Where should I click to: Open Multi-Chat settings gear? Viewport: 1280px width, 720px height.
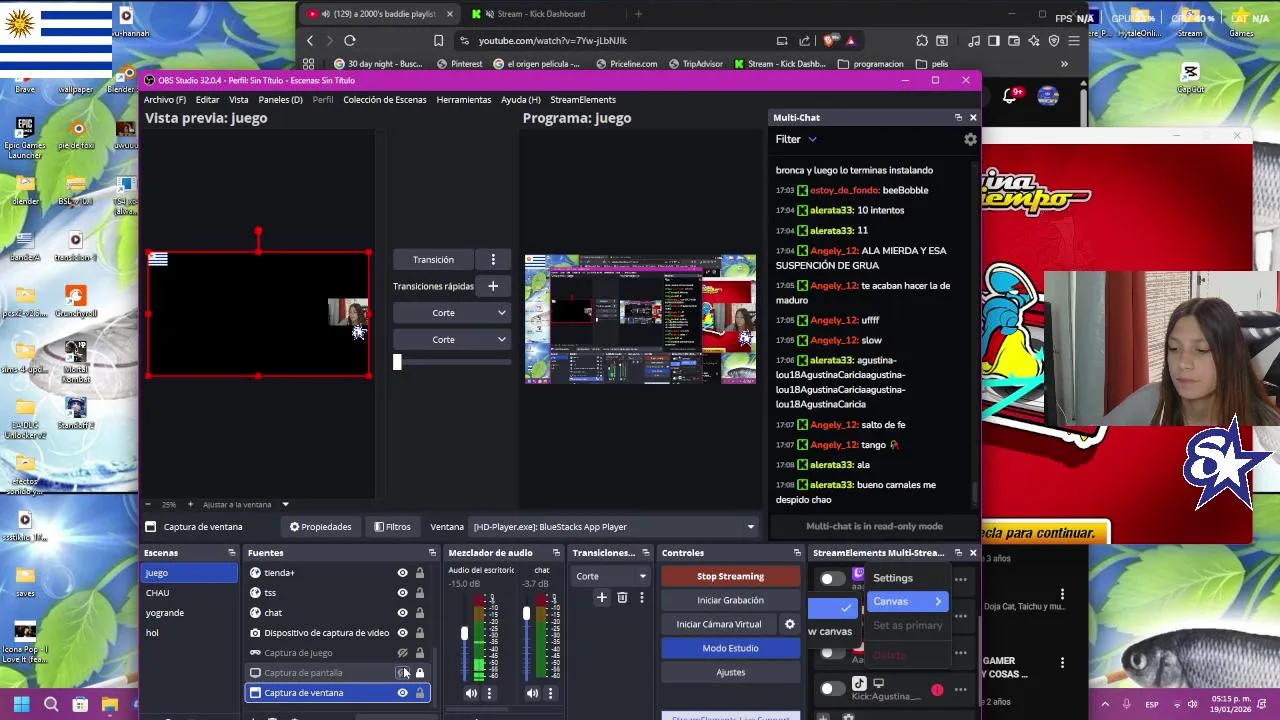pos(970,140)
